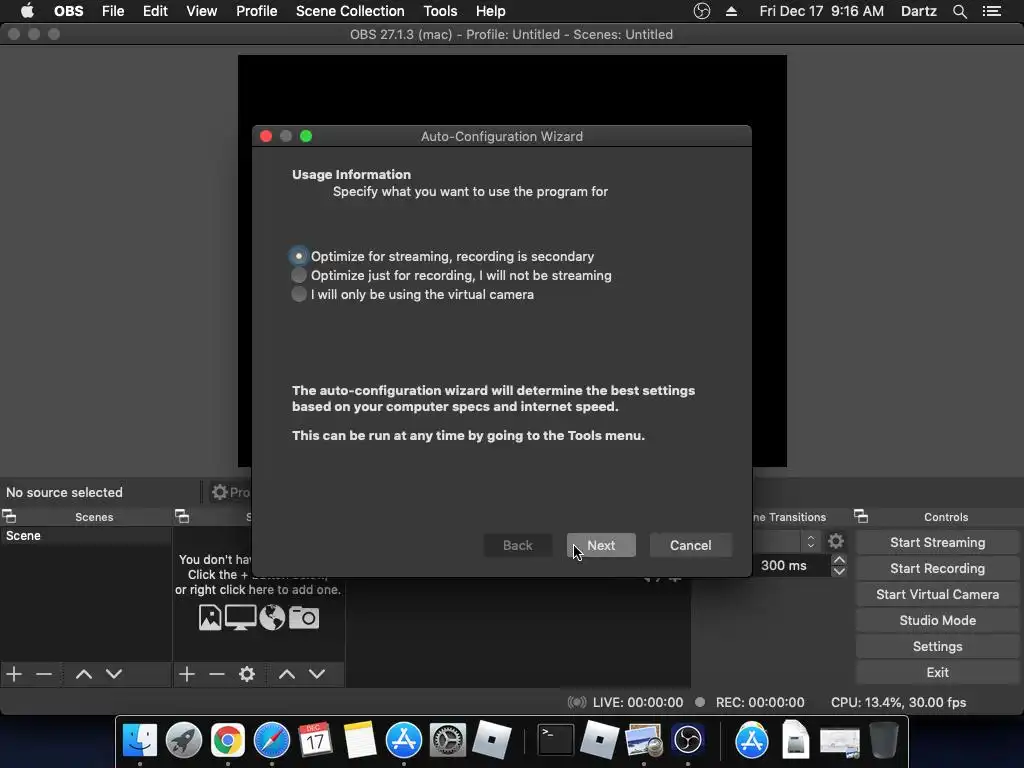Click the Start Recording button

point(937,568)
